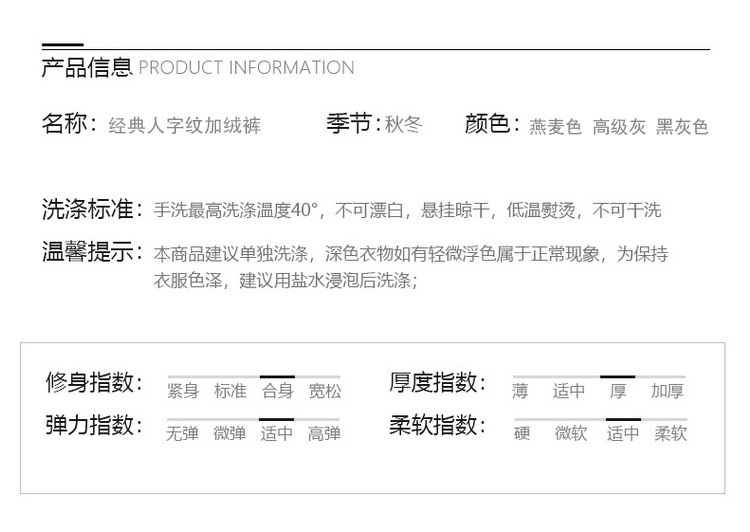Click the 洗涤标准 label
The width and height of the screenshot is (750, 532).
click(87, 209)
